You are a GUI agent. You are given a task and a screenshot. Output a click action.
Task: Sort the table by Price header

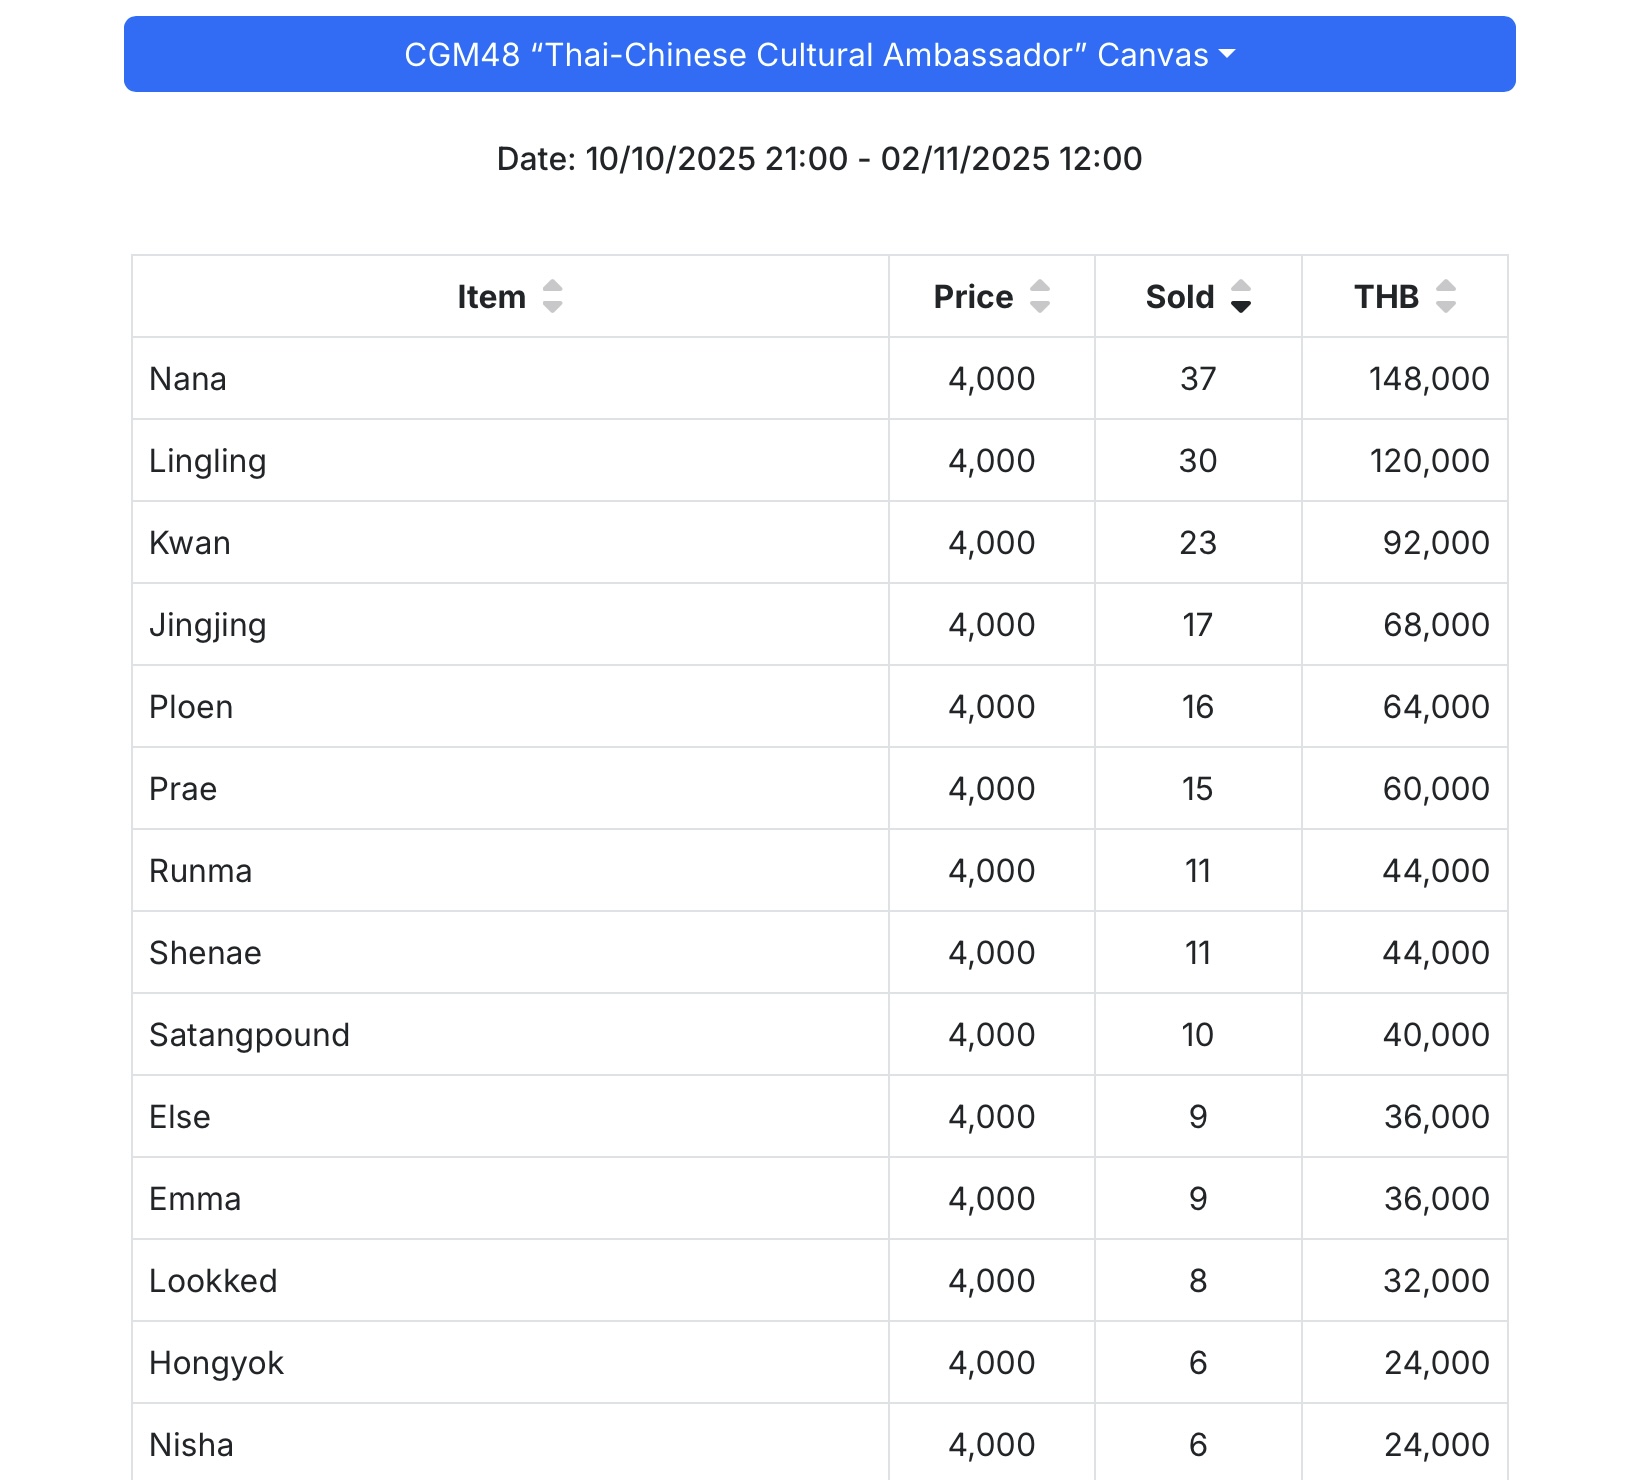pyautogui.click(x=973, y=297)
